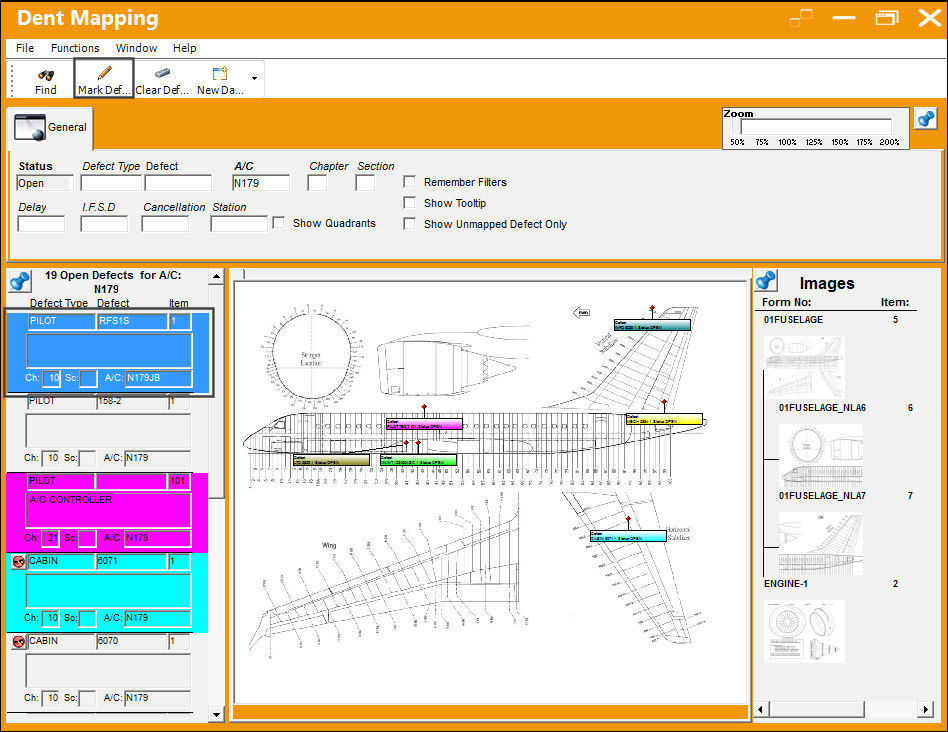Select the CABIN 6071 cyan defect entry
The image size is (948, 732).
click(x=108, y=593)
